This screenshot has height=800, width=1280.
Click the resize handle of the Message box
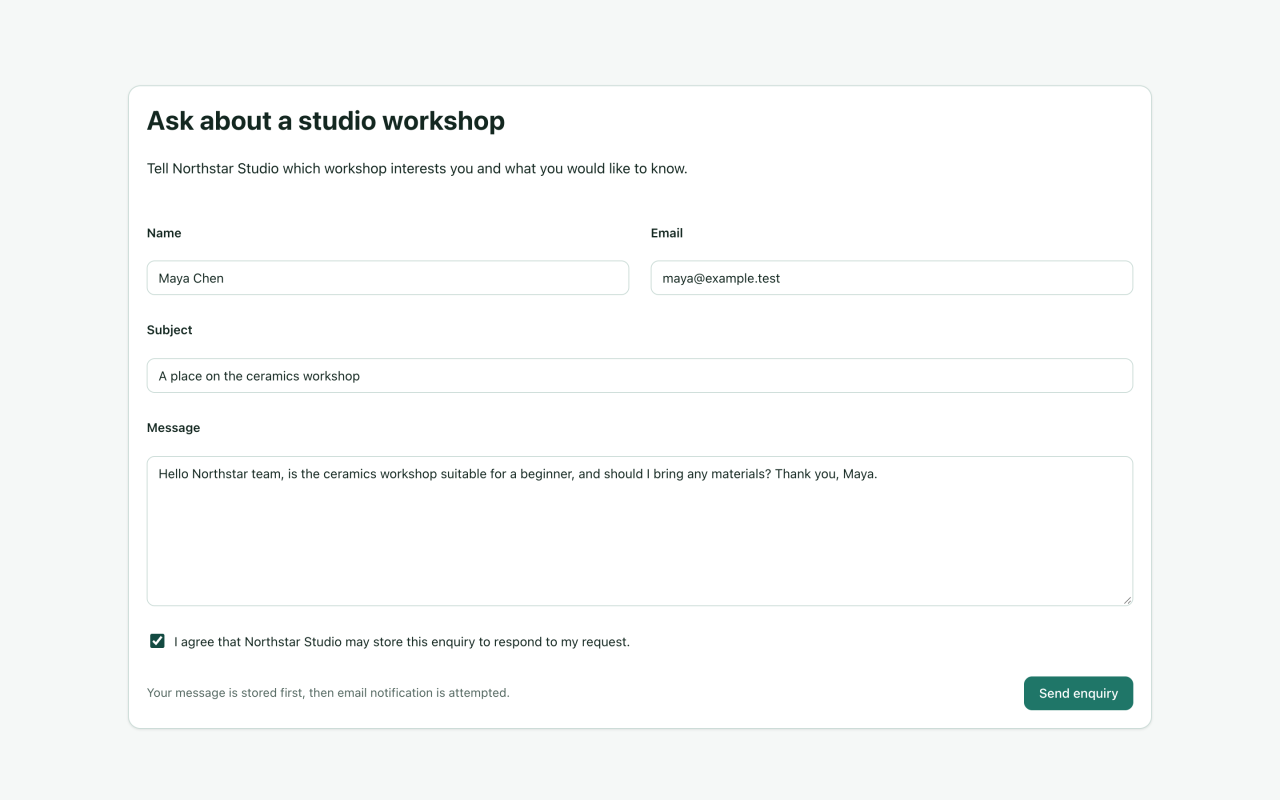pyautogui.click(x=1127, y=600)
